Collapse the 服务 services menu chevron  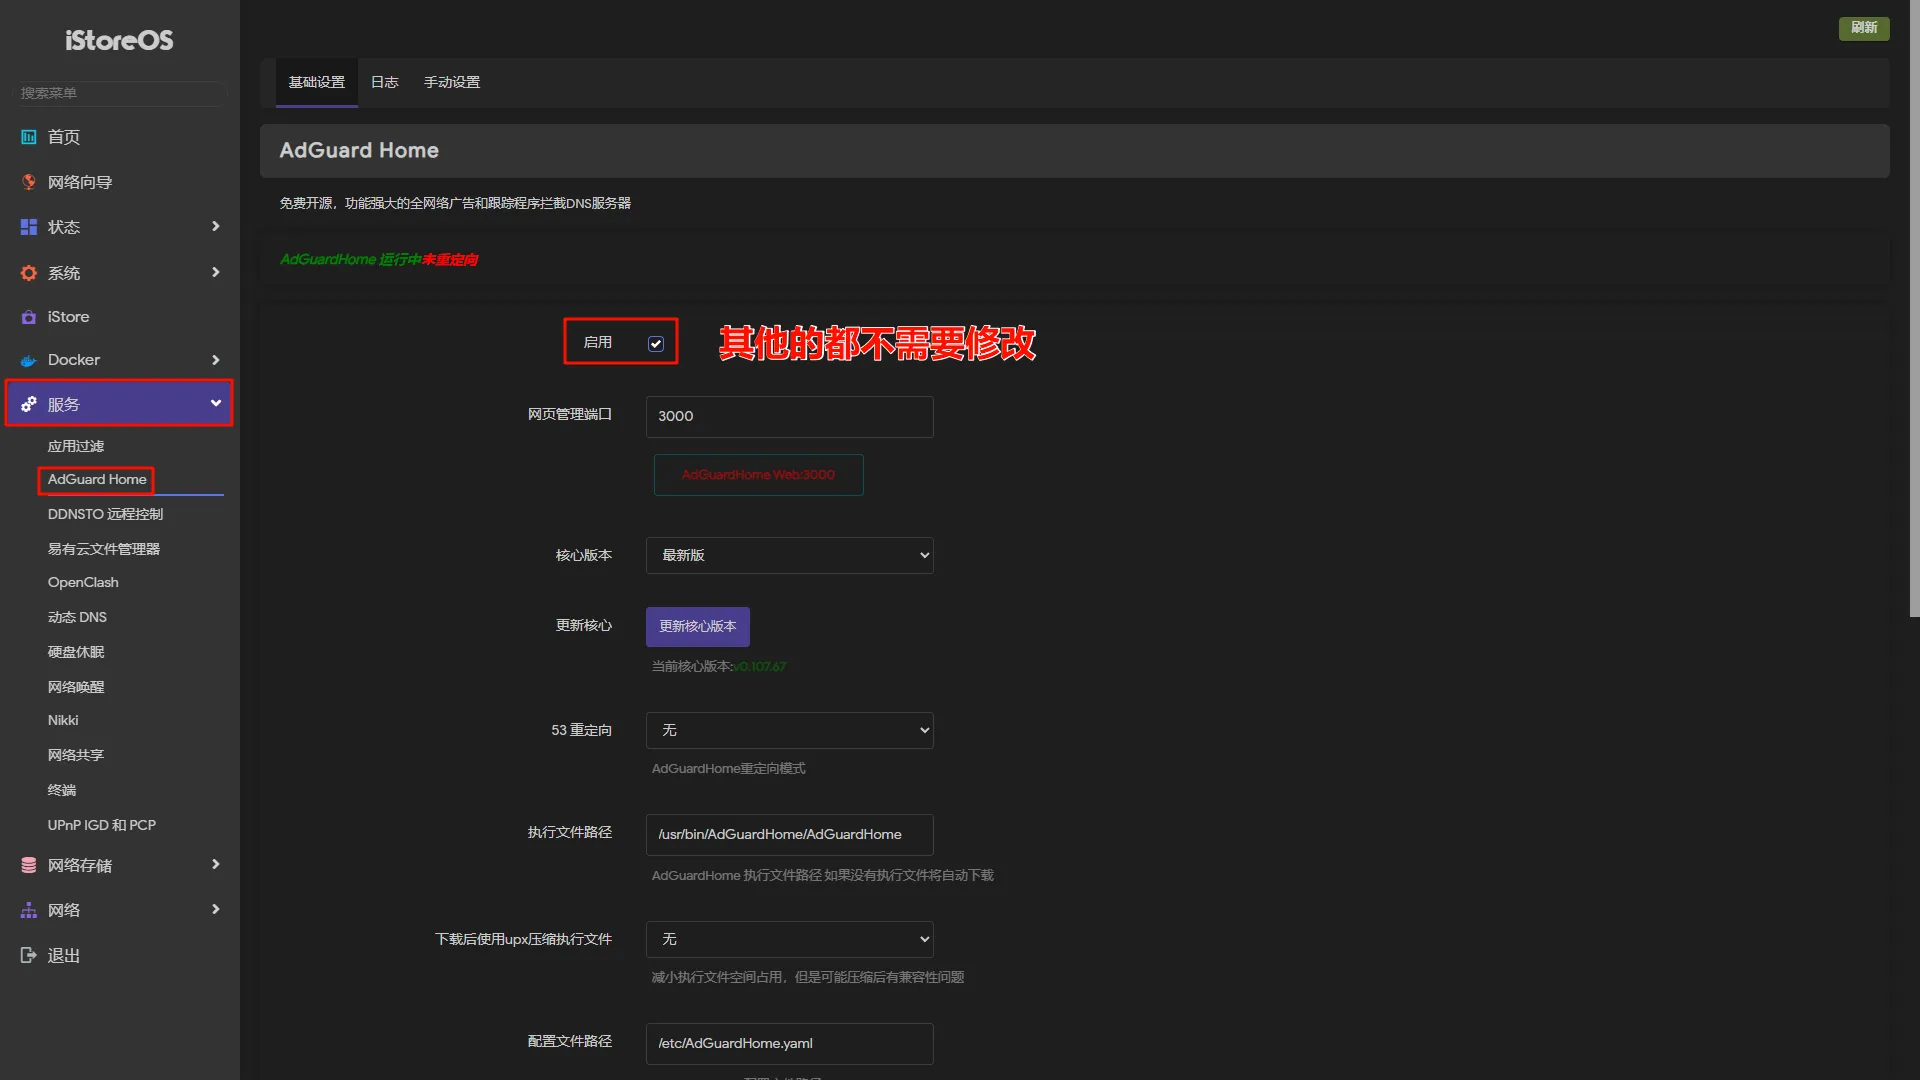click(215, 403)
